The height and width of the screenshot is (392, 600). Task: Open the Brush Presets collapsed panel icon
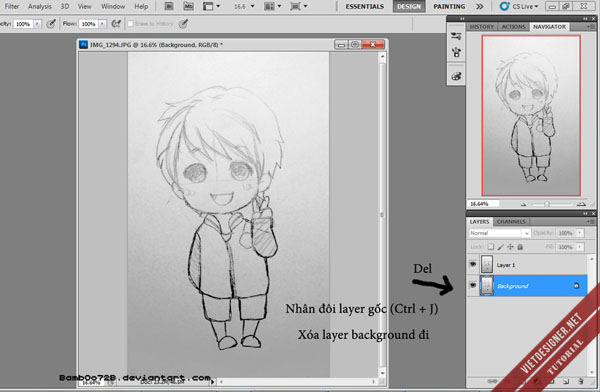coord(456,36)
